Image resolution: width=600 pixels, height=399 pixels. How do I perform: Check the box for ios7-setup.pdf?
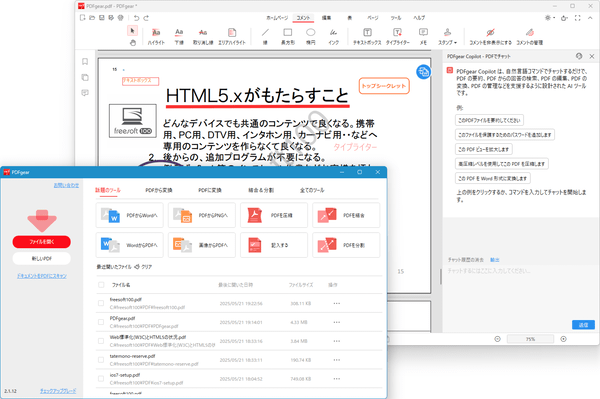pyautogui.click(x=101, y=379)
